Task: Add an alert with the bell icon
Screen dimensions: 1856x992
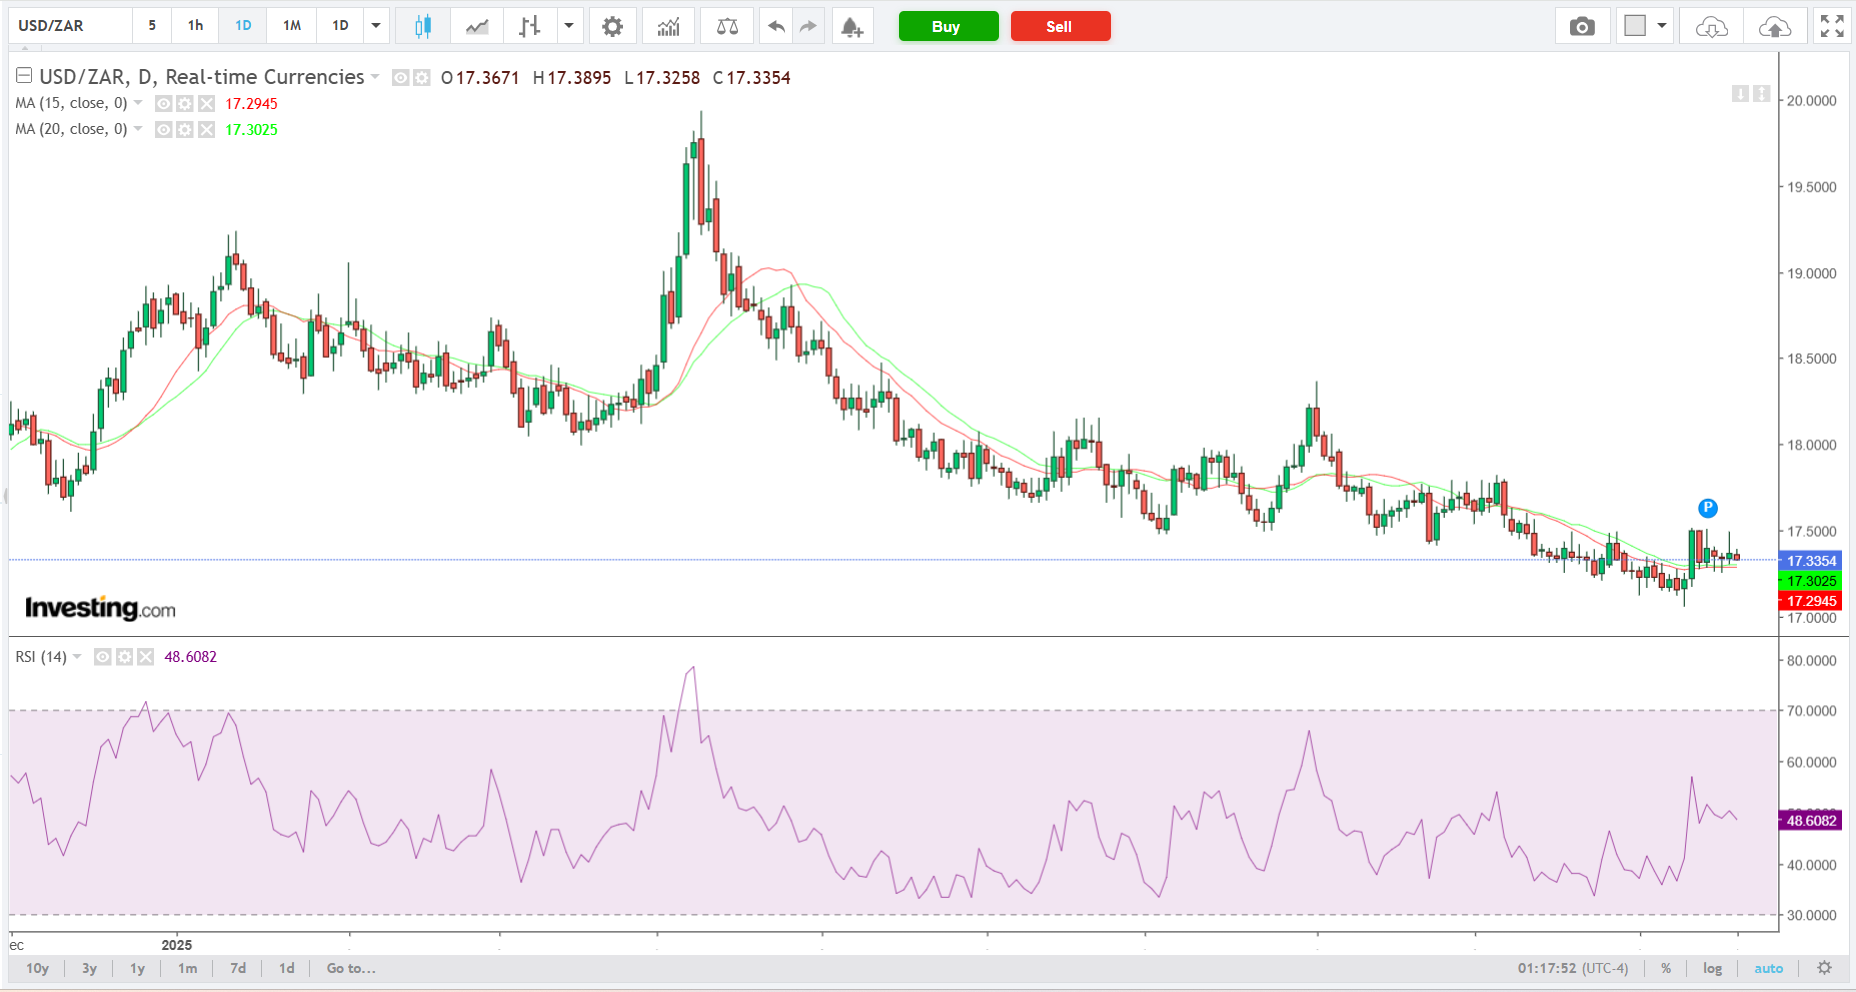Action: (851, 27)
